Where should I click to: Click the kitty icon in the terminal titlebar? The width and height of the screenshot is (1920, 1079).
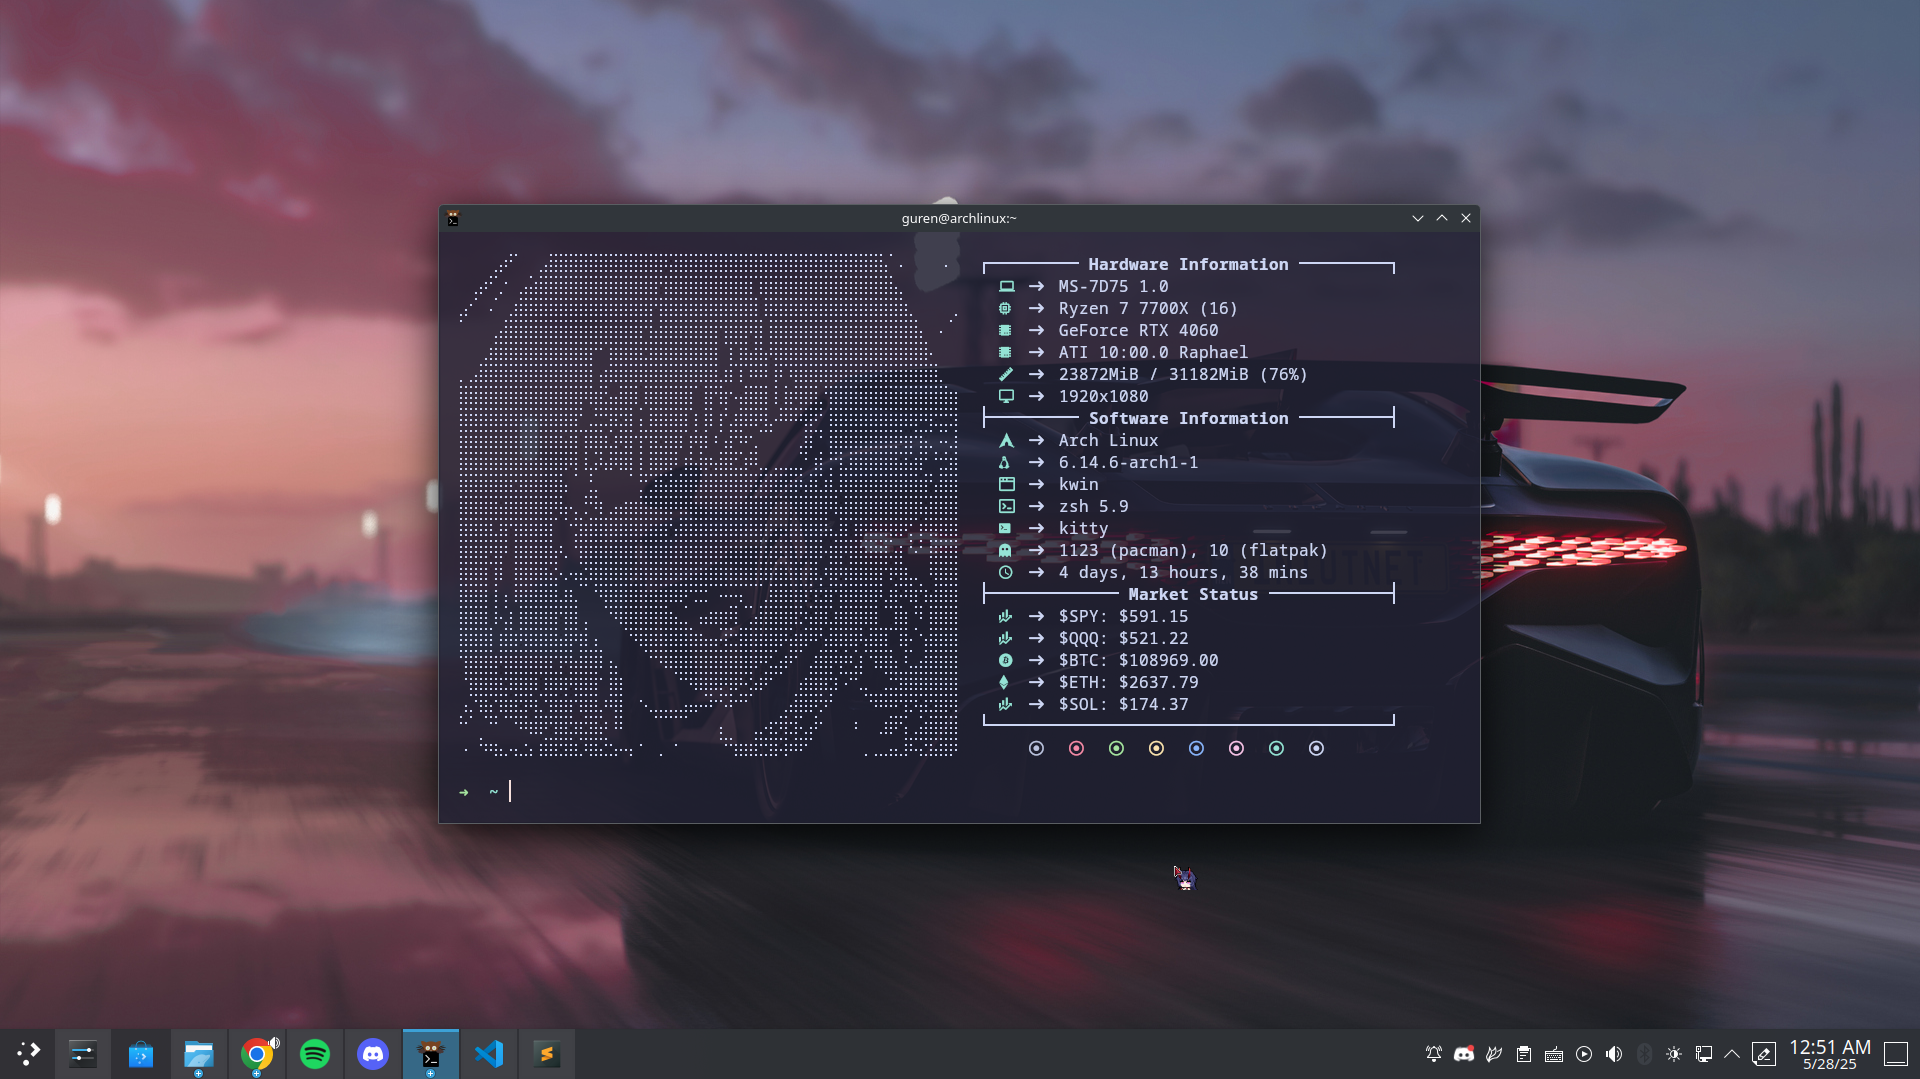coord(453,218)
